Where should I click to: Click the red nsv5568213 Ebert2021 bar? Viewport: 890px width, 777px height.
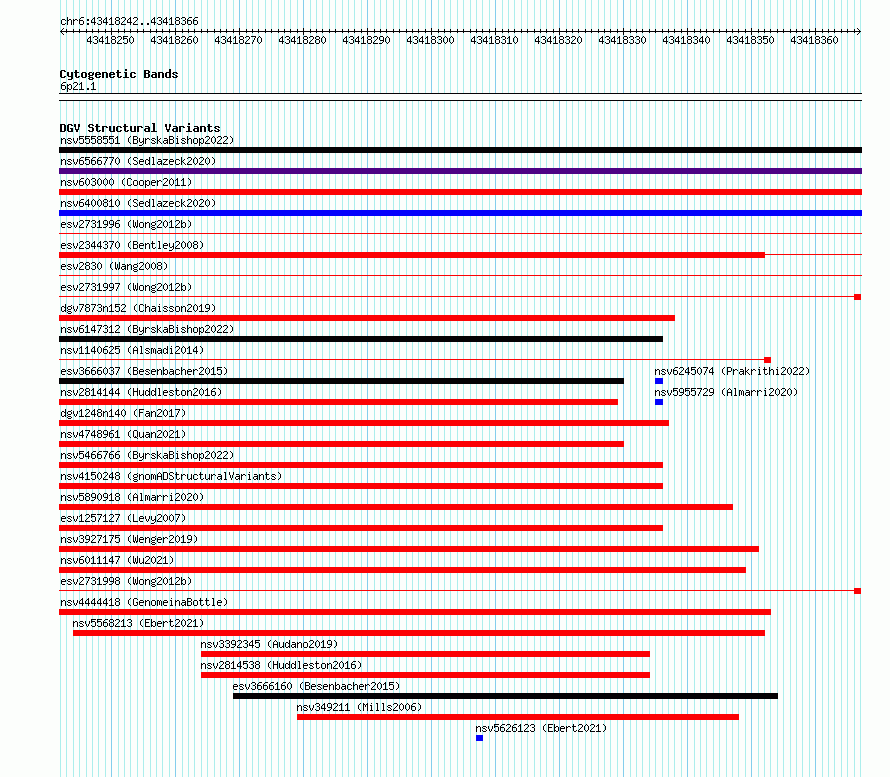pyautogui.click(x=419, y=633)
